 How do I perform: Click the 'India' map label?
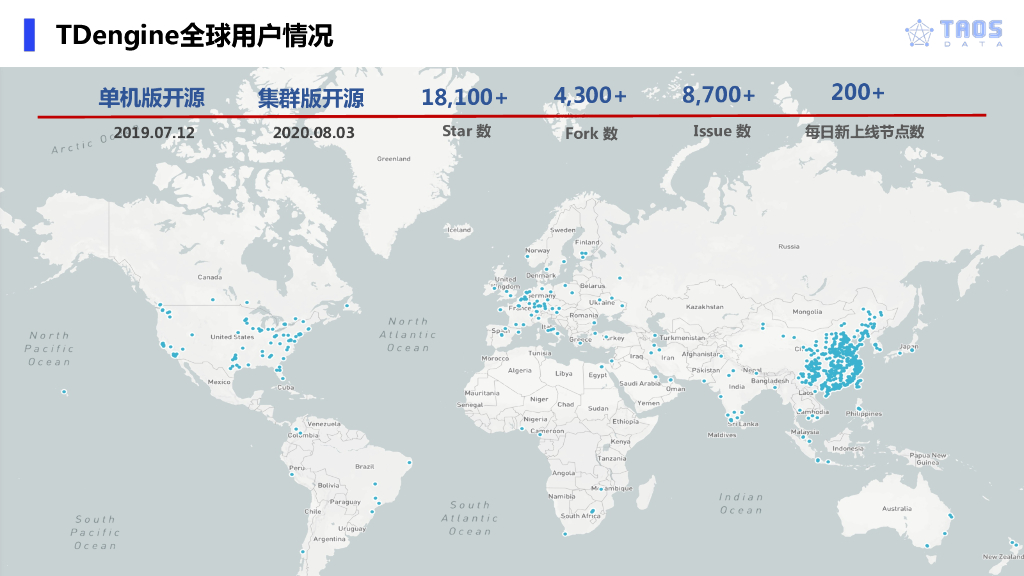pos(737,387)
